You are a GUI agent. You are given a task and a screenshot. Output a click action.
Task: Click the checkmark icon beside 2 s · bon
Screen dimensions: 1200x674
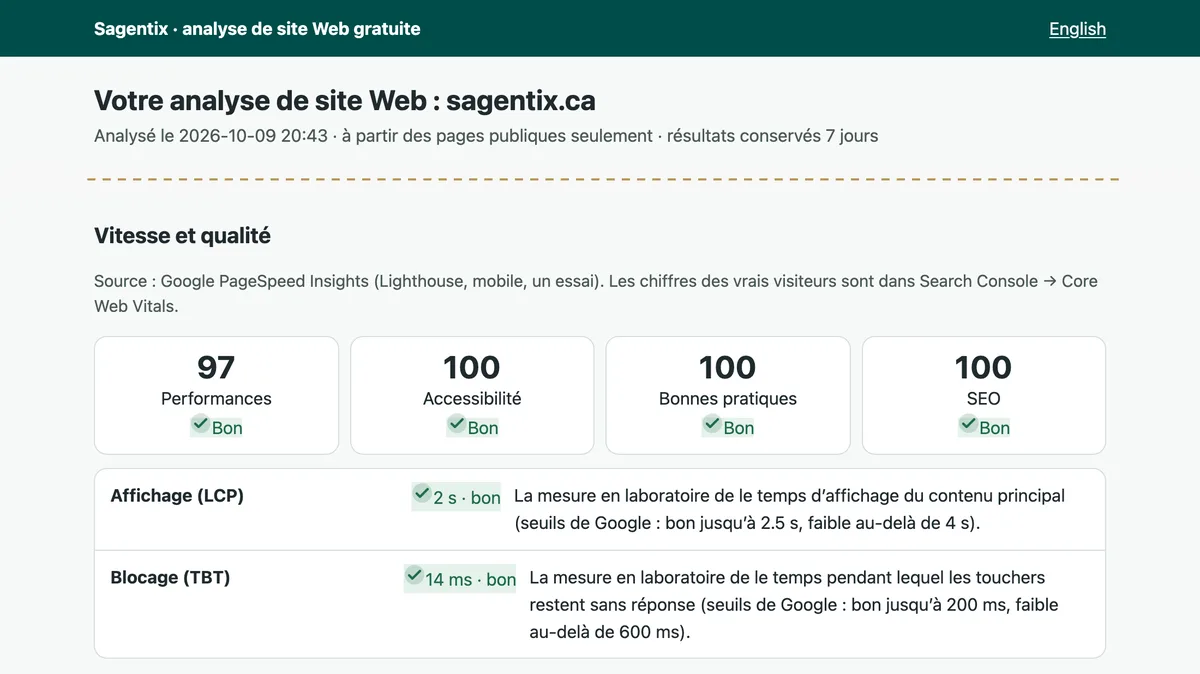(422, 495)
